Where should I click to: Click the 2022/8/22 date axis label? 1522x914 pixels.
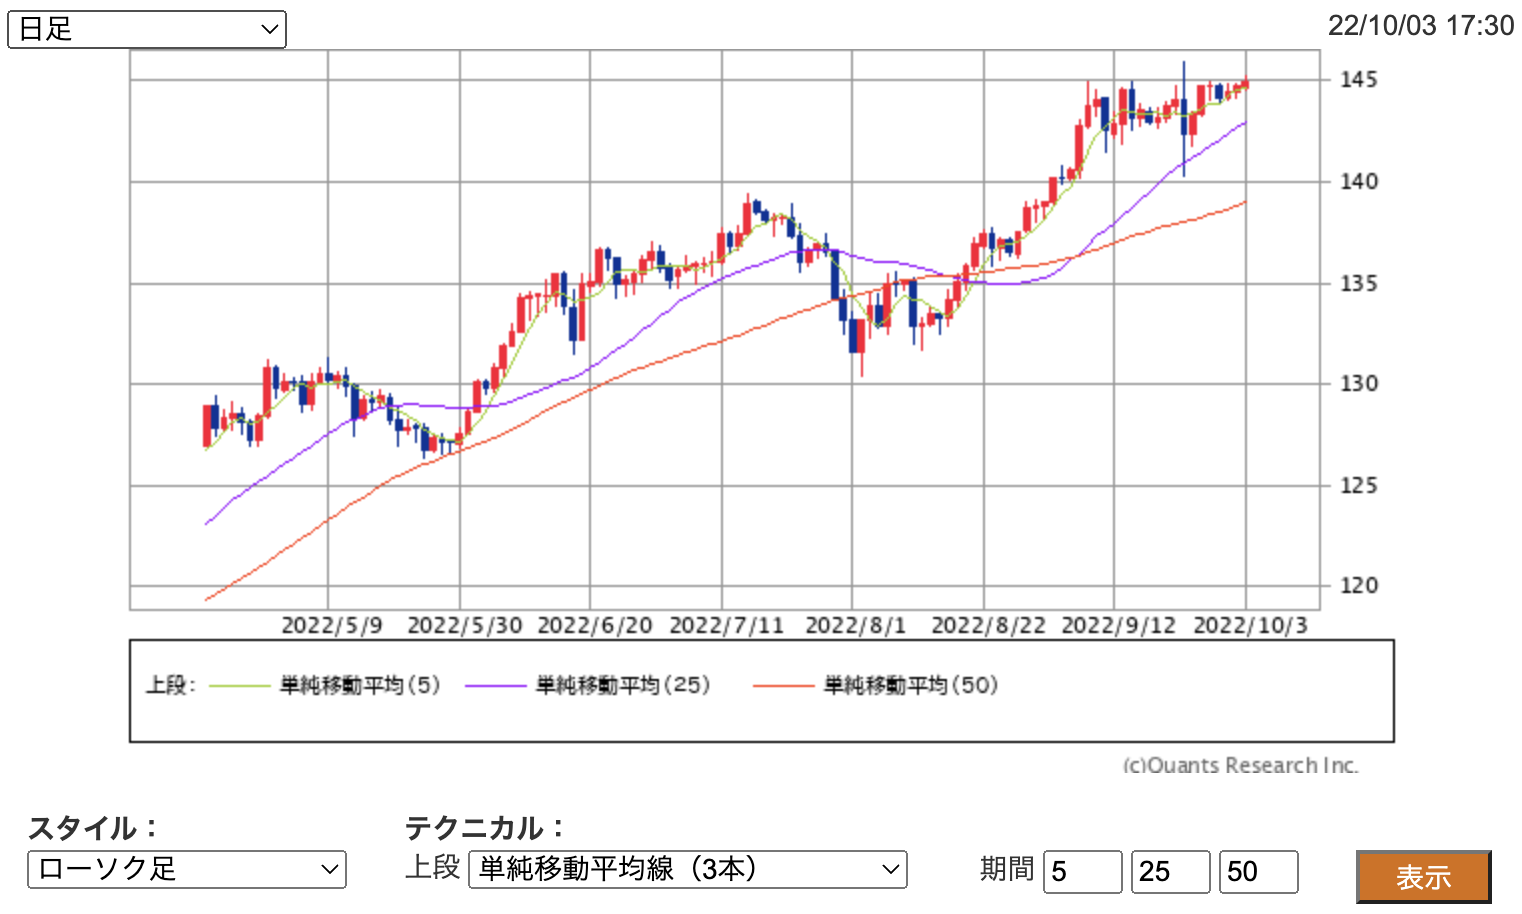click(x=989, y=626)
